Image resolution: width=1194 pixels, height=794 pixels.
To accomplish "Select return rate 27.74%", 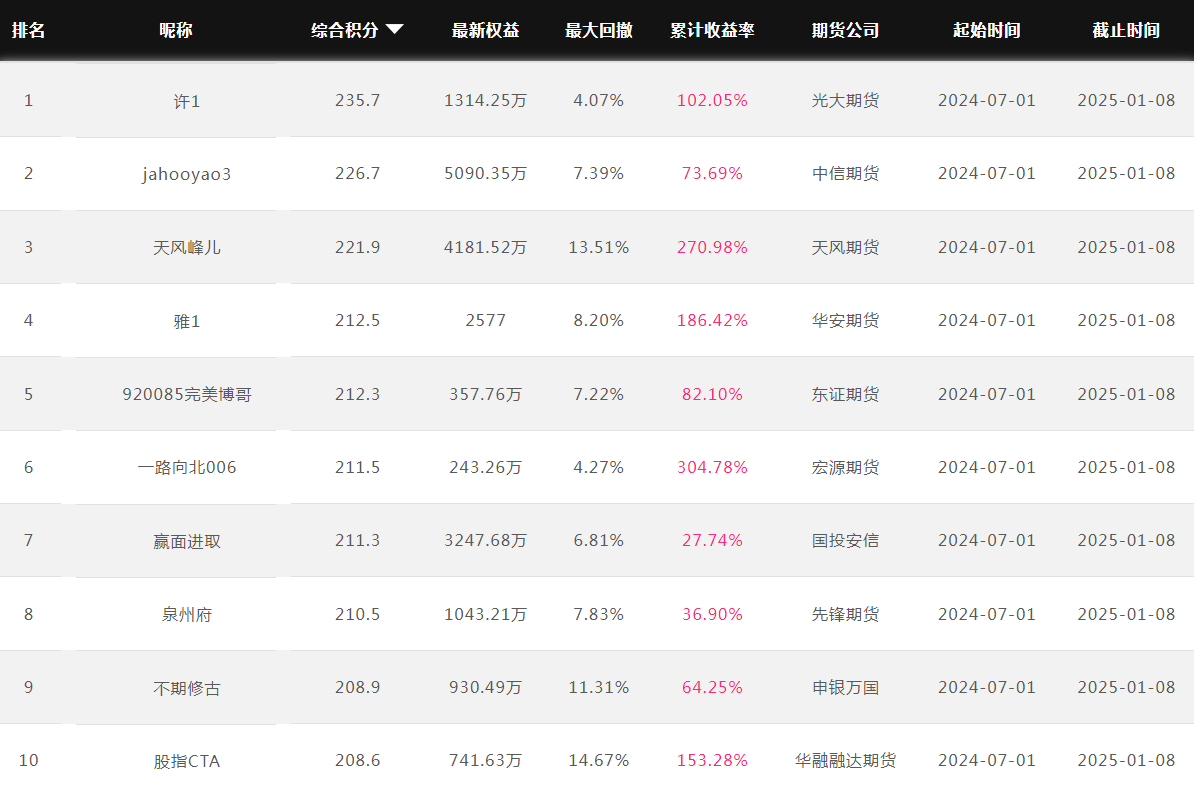I will [713, 540].
